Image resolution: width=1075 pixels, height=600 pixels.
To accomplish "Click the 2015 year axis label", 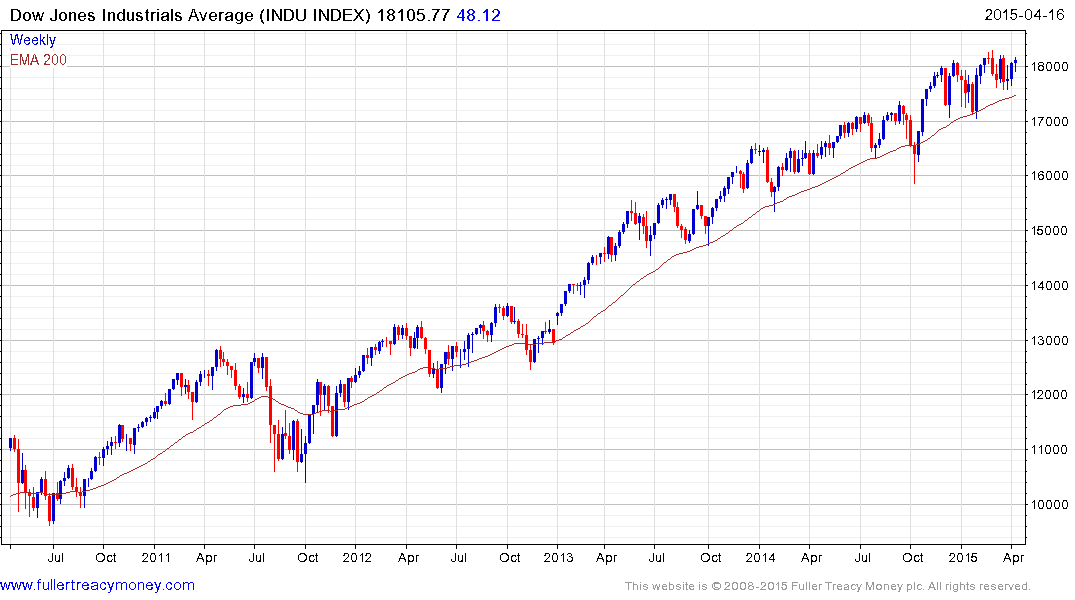I will [963, 557].
